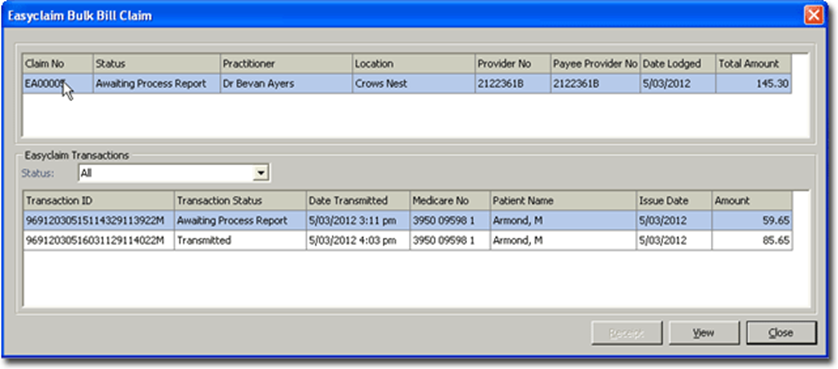
Task: Sort by Transaction Status column header
Action: pos(240,201)
